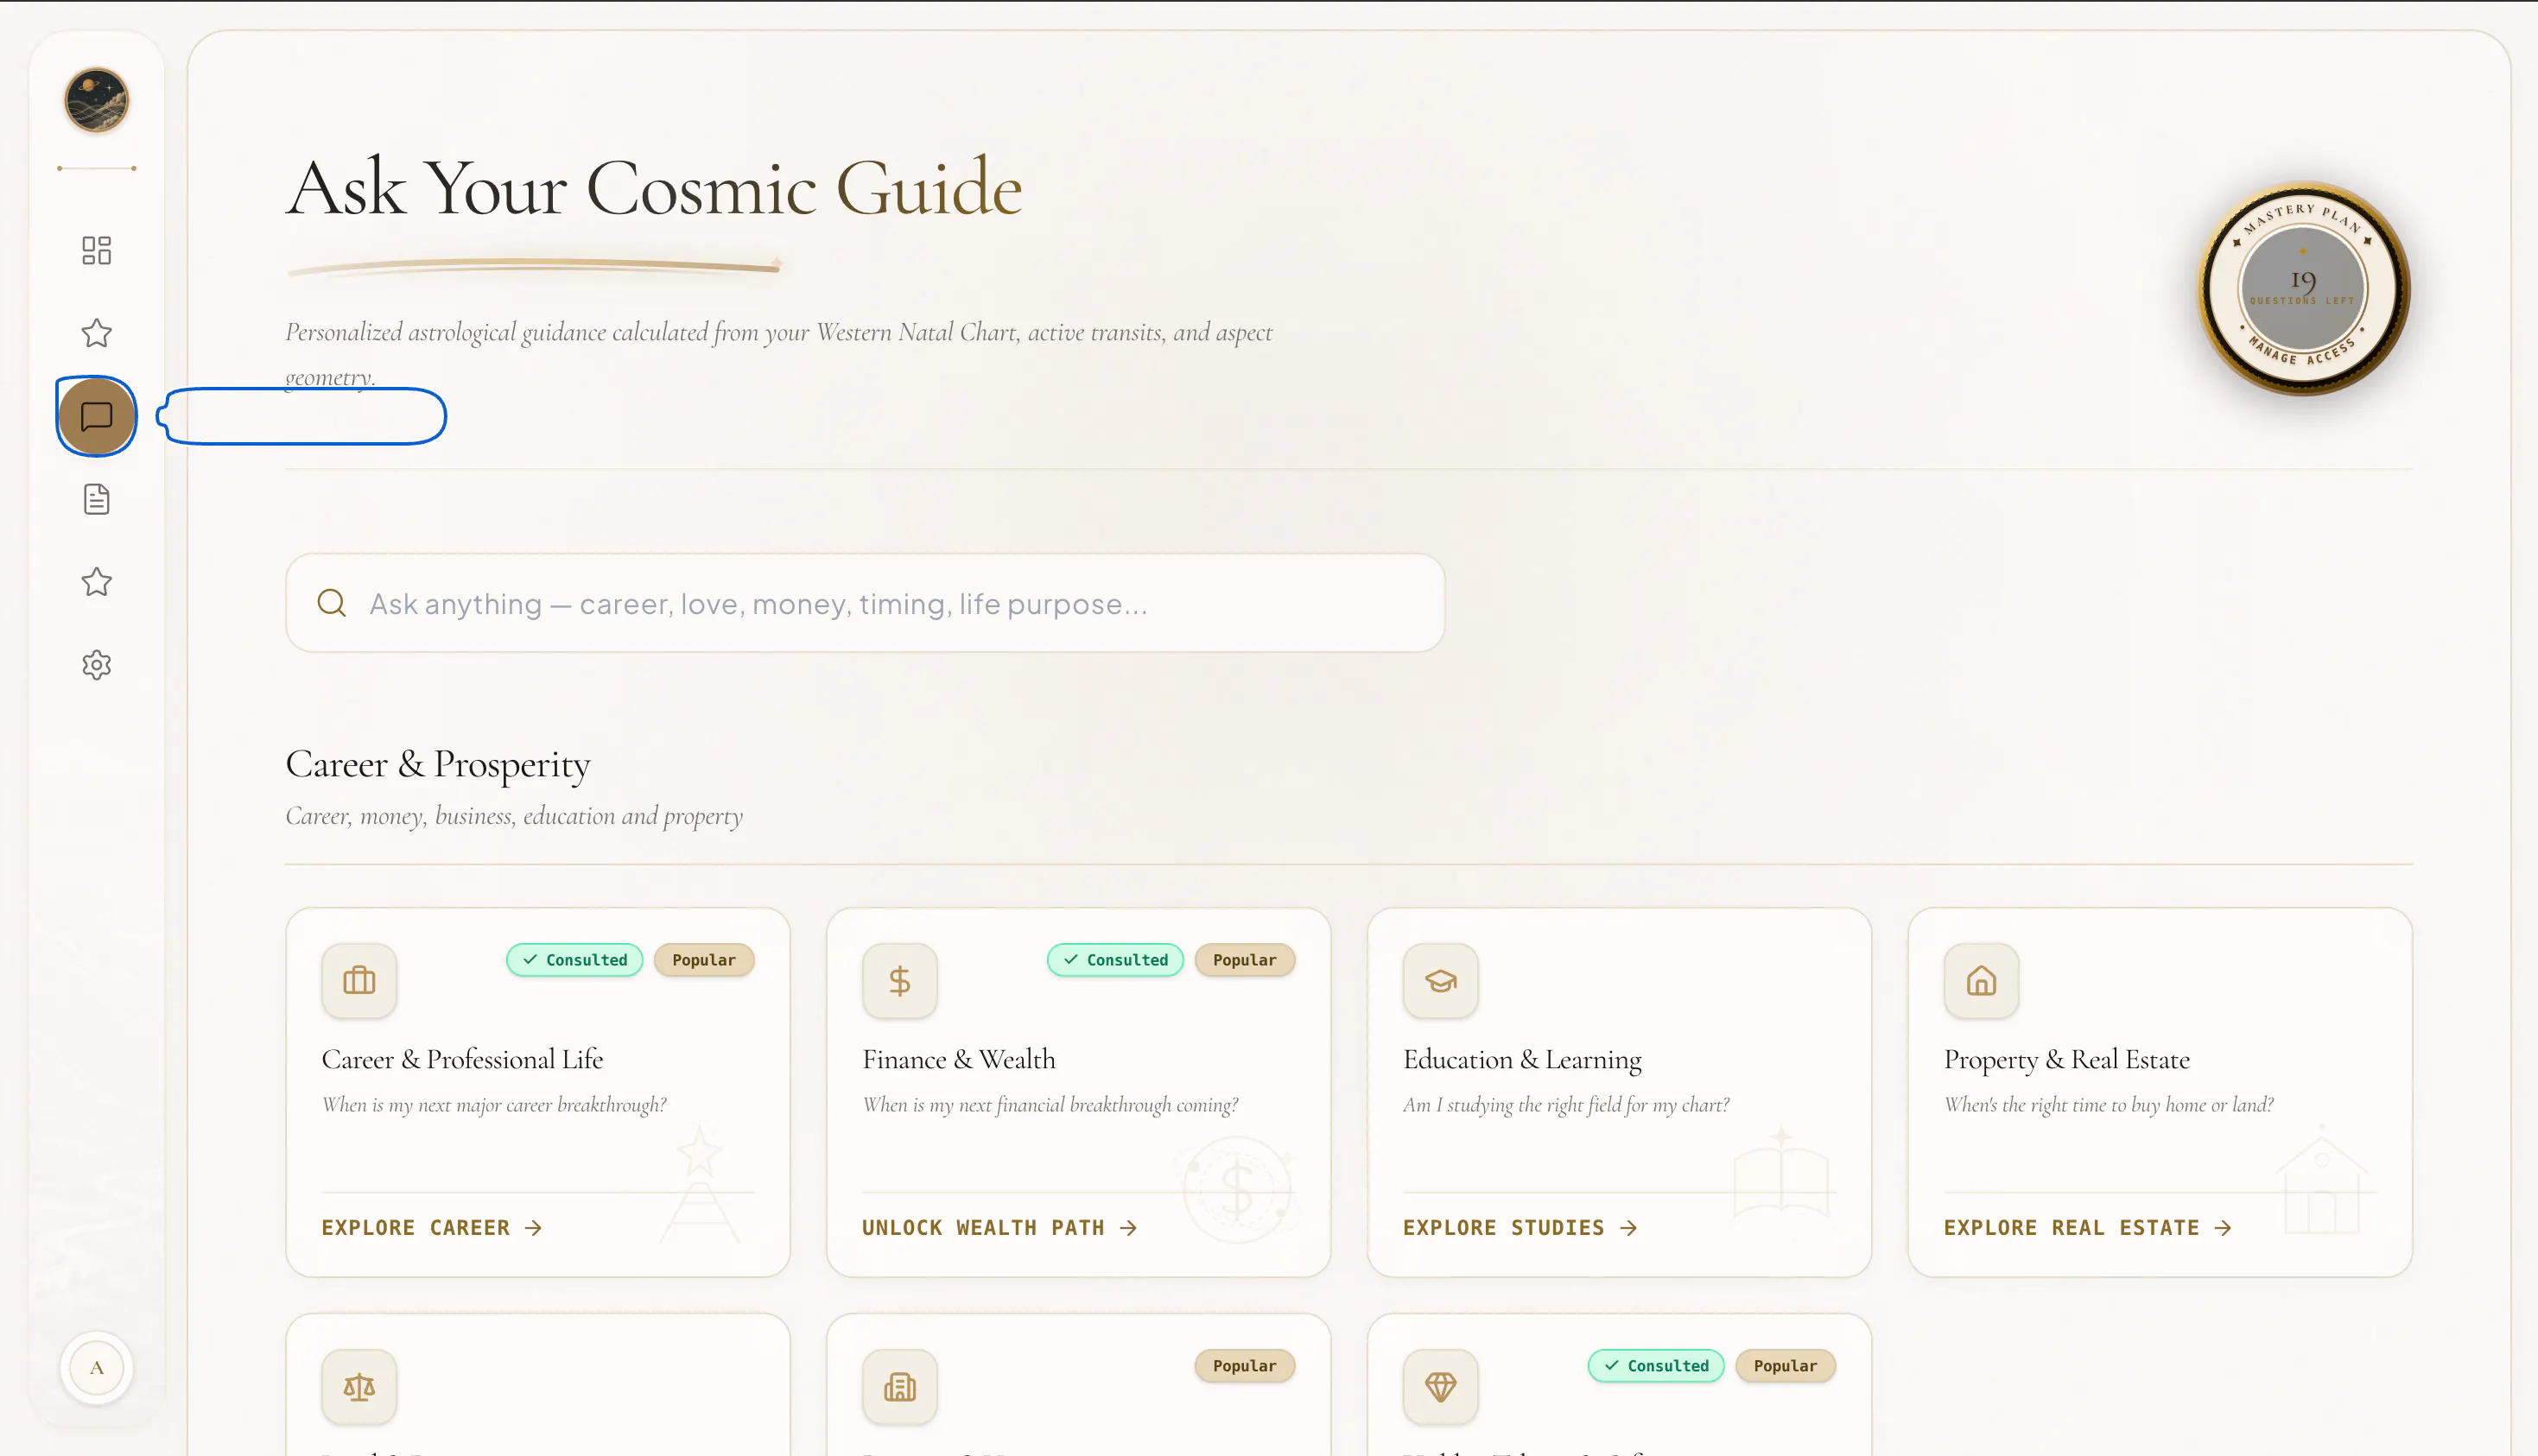Open the document reports icon in sidebar
This screenshot has height=1456, width=2538.
click(97, 499)
